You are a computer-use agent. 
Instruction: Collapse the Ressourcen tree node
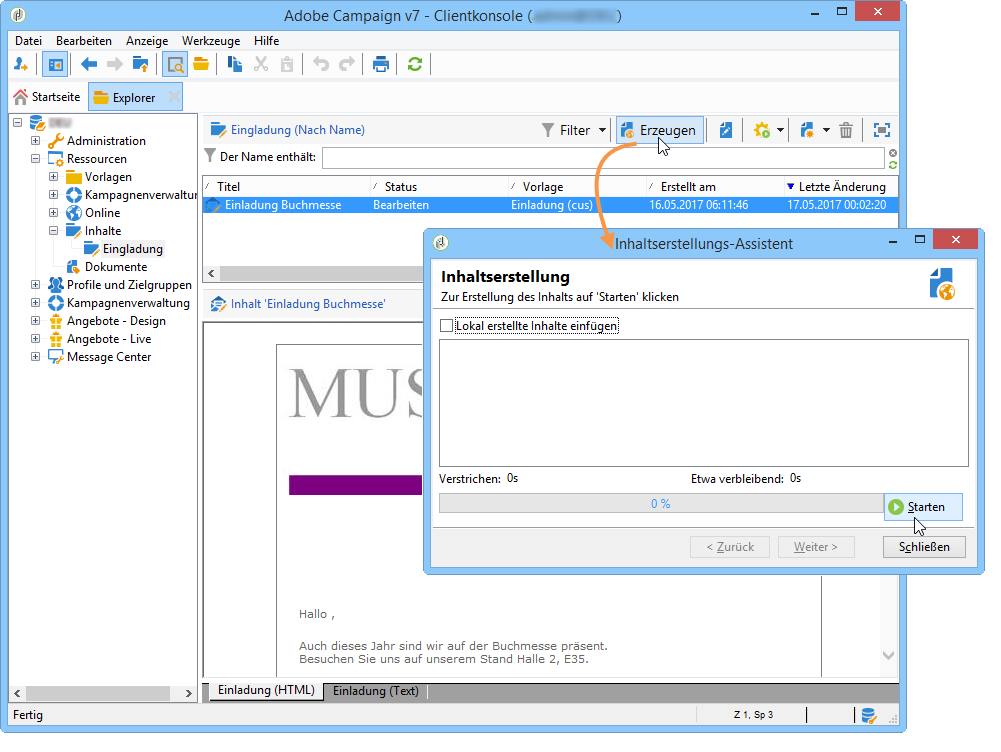(x=36, y=158)
